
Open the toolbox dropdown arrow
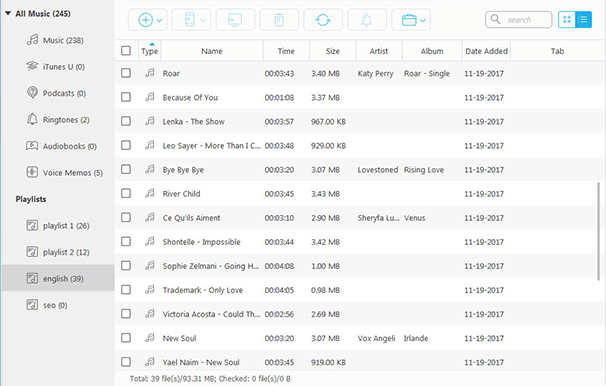click(x=423, y=20)
